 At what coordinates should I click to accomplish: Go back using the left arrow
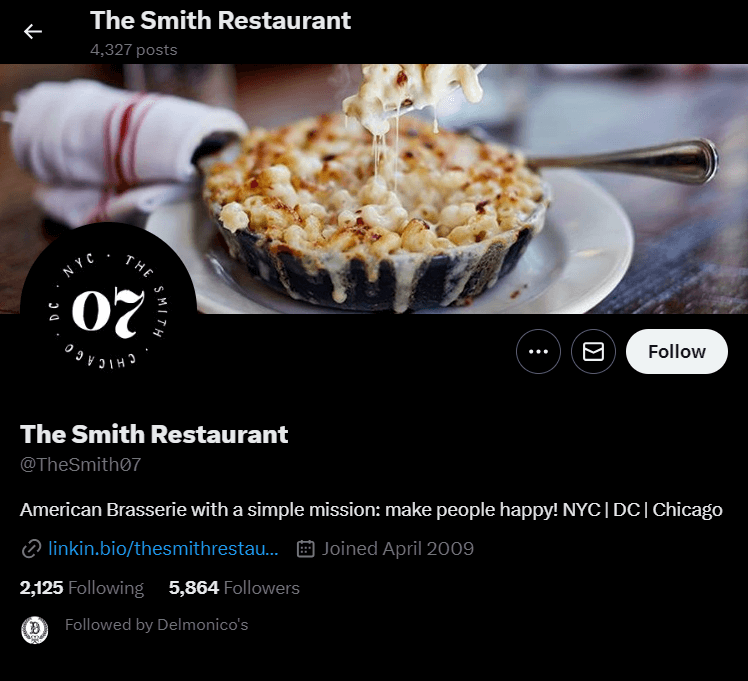tap(33, 31)
